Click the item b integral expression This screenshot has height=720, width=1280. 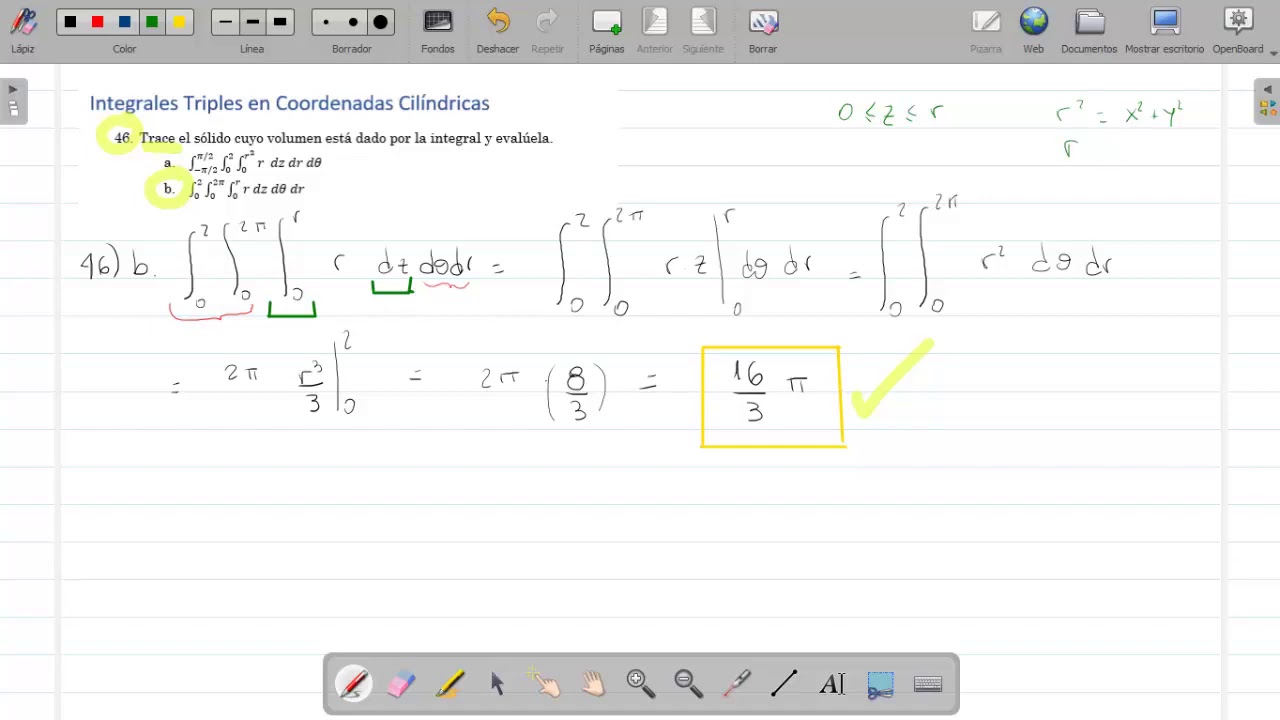246,188
